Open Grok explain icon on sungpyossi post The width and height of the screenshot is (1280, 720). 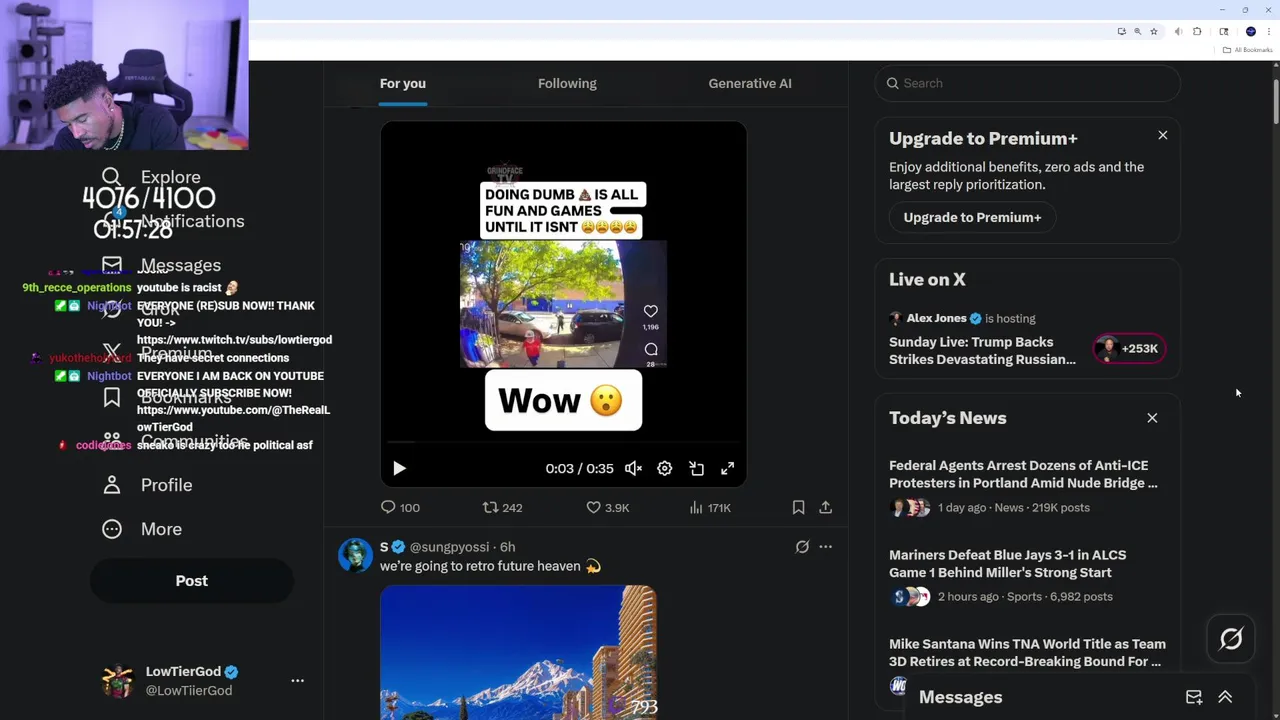click(802, 547)
